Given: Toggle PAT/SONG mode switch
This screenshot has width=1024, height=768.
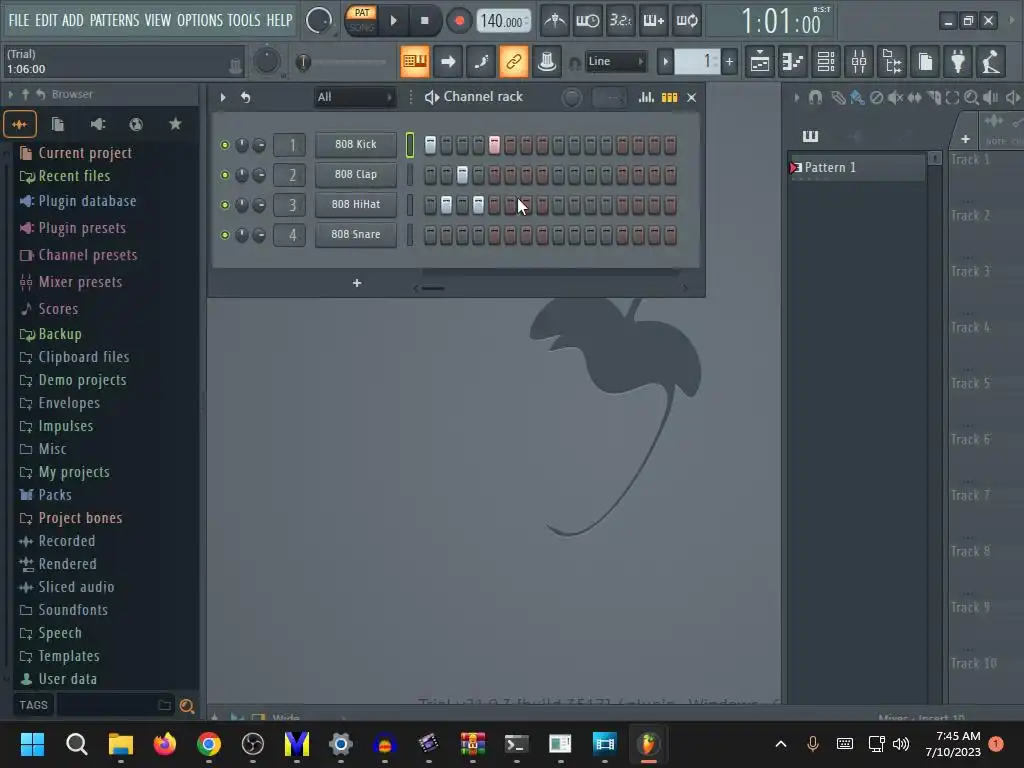Looking at the screenshot, I should point(361,20).
